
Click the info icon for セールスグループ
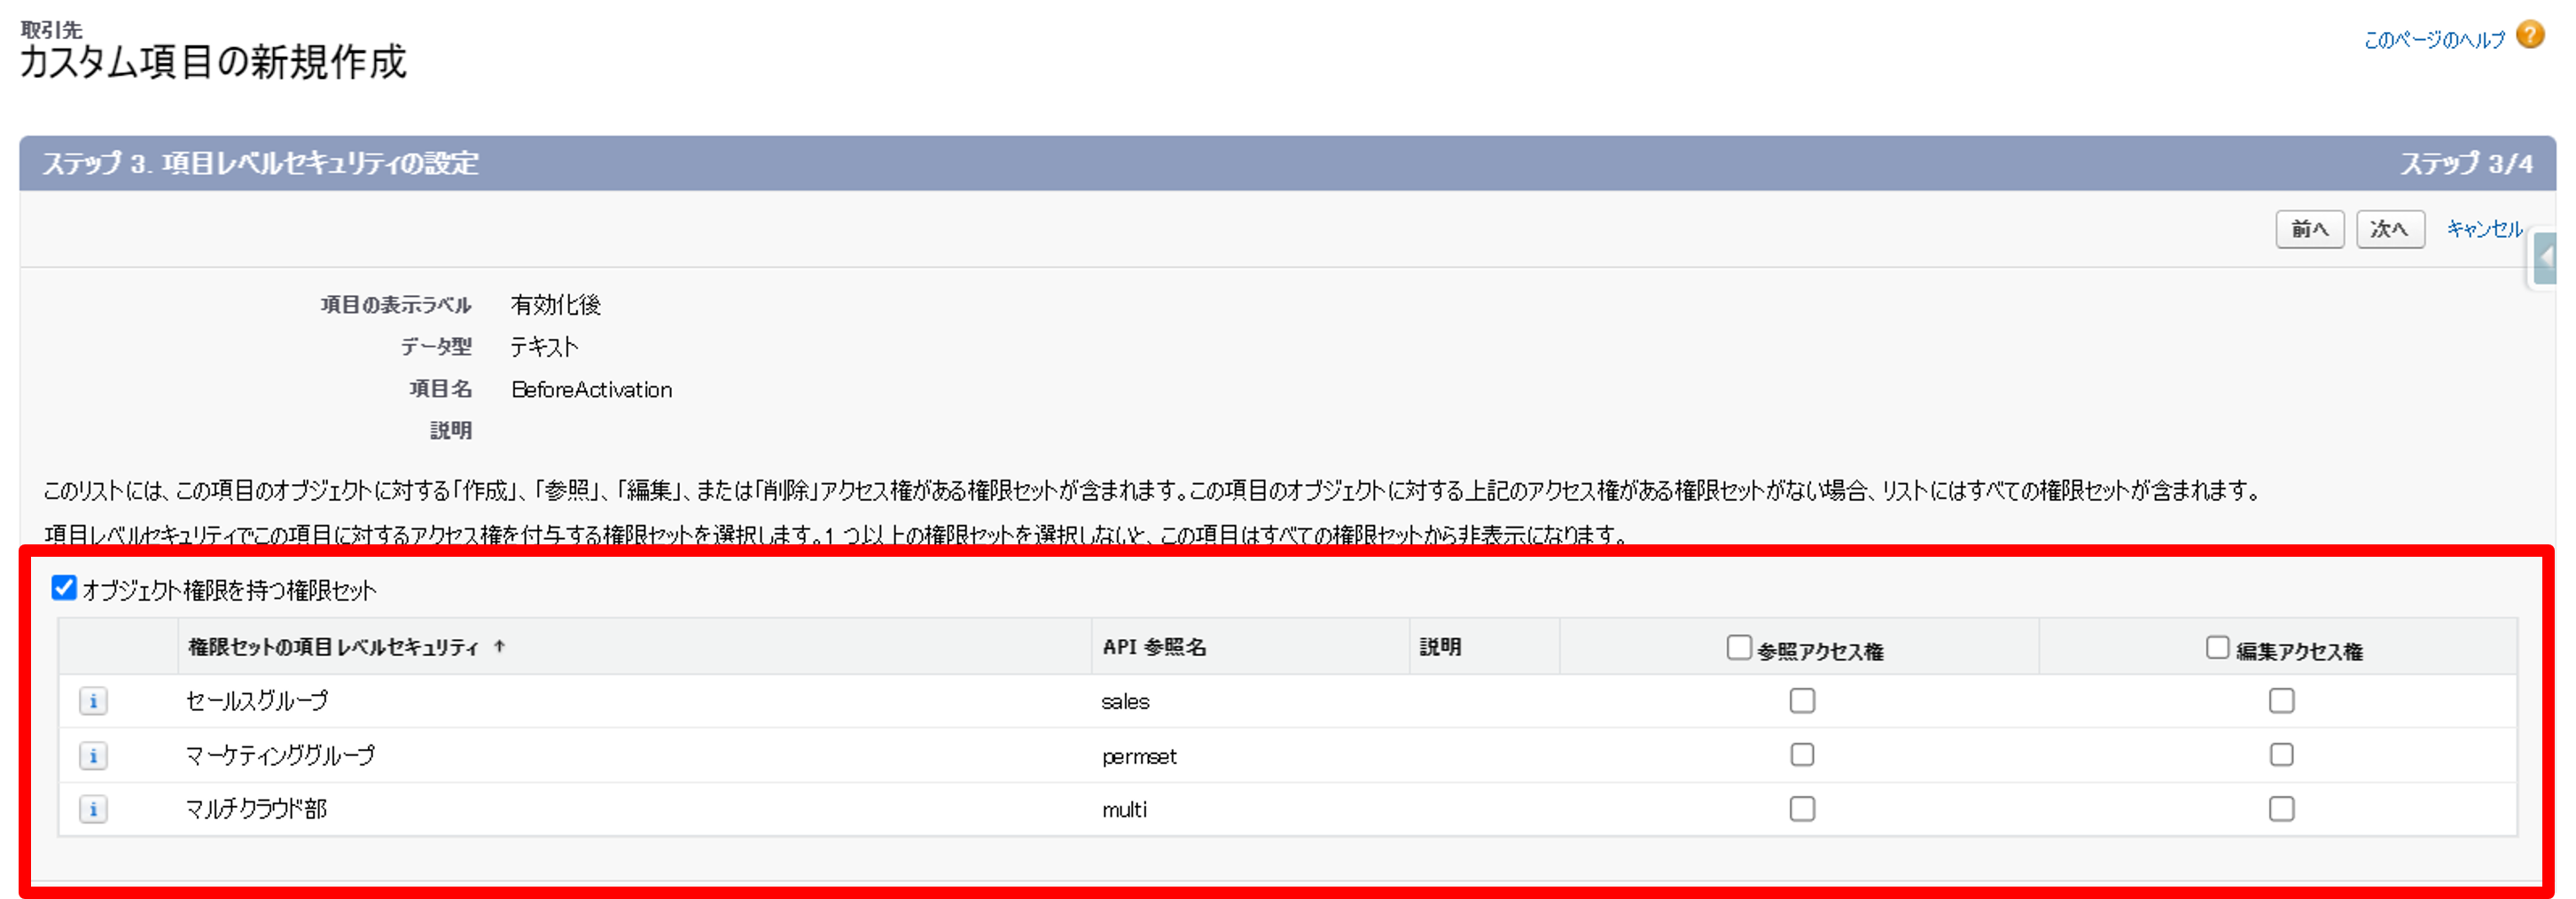[x=93, y=701]
